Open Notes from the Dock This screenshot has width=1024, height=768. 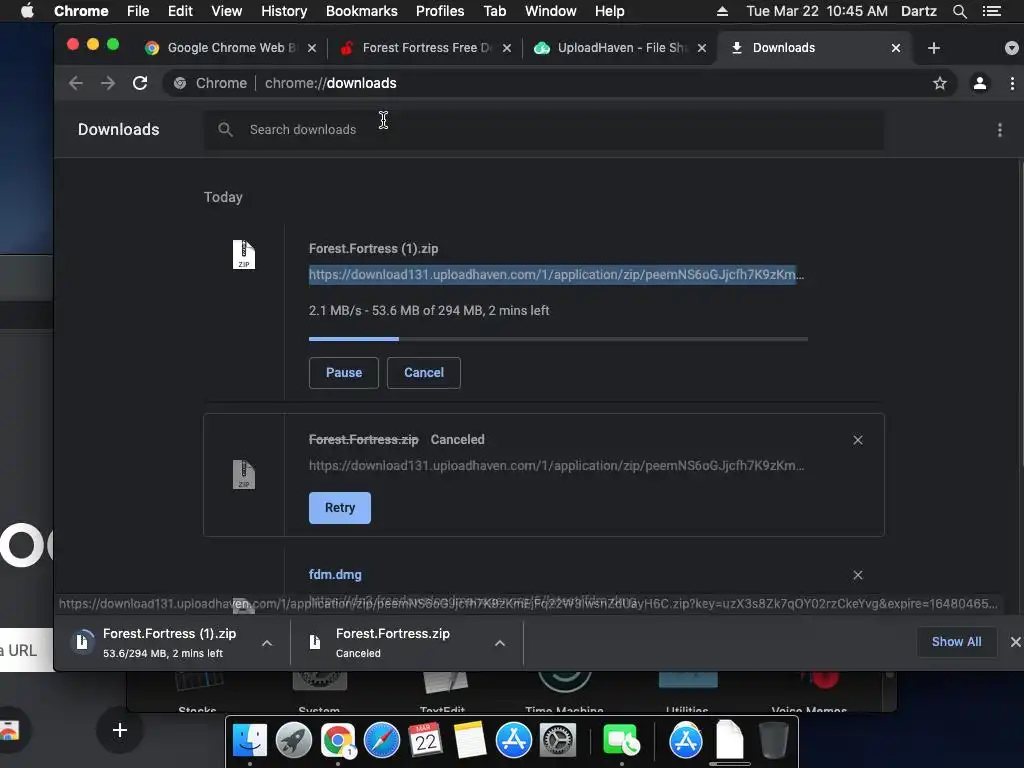(470, 741)
